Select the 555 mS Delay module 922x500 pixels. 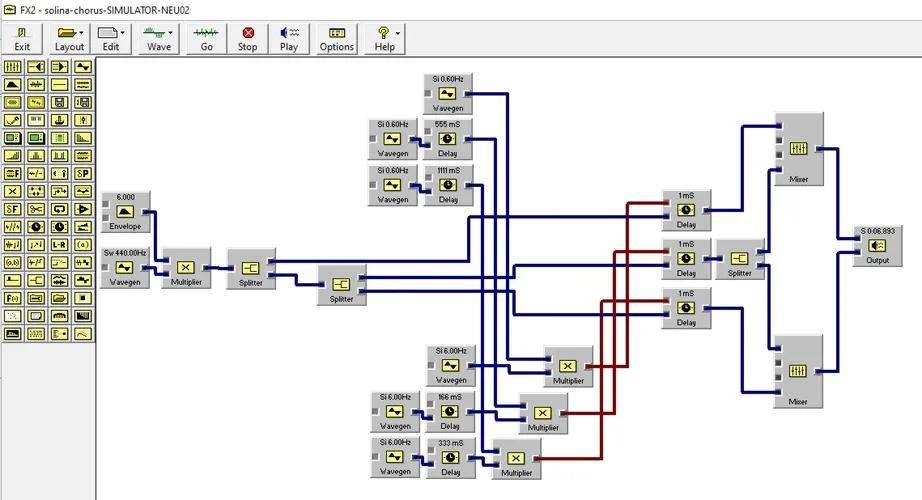[447, 139]
